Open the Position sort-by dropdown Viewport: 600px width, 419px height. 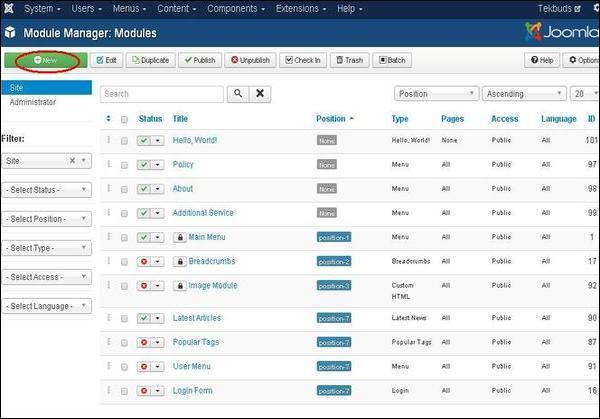437,94
